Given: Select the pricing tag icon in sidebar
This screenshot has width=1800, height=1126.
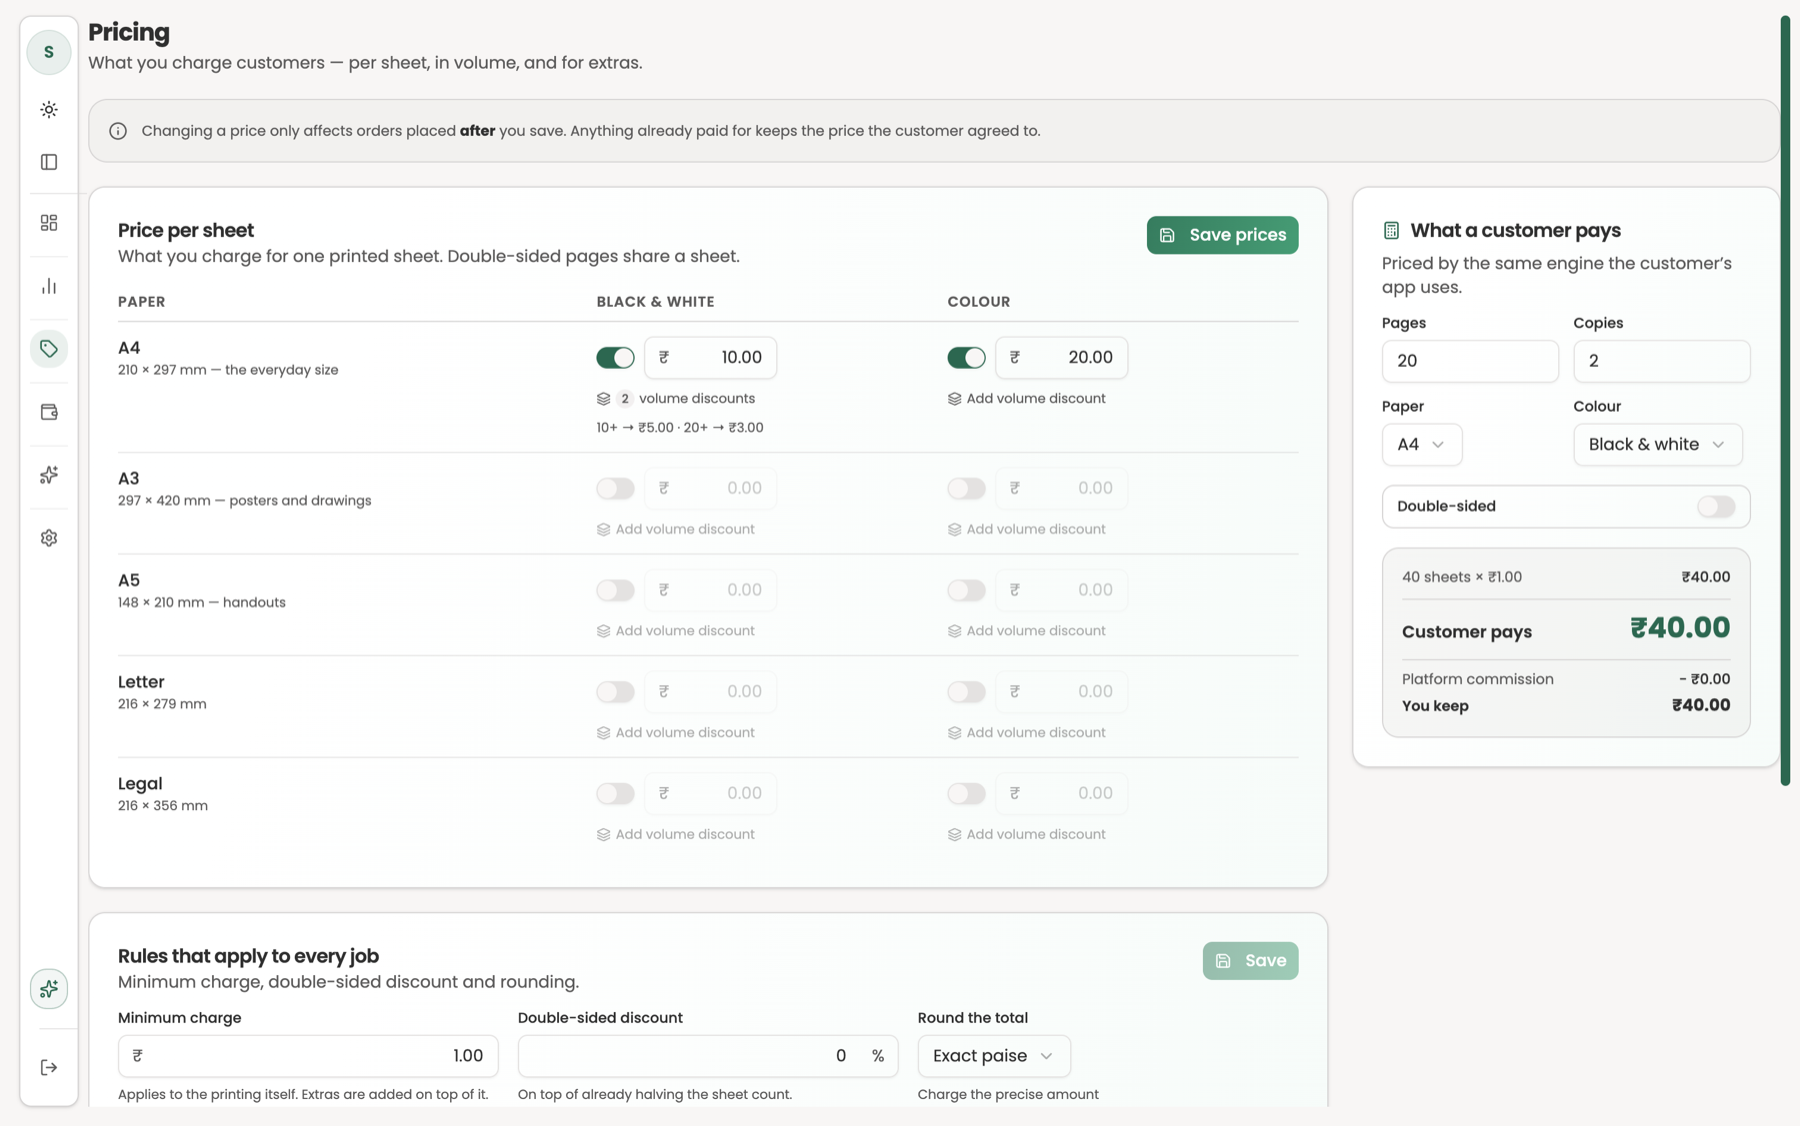Looking at the screenshot, I should (48, 349).
